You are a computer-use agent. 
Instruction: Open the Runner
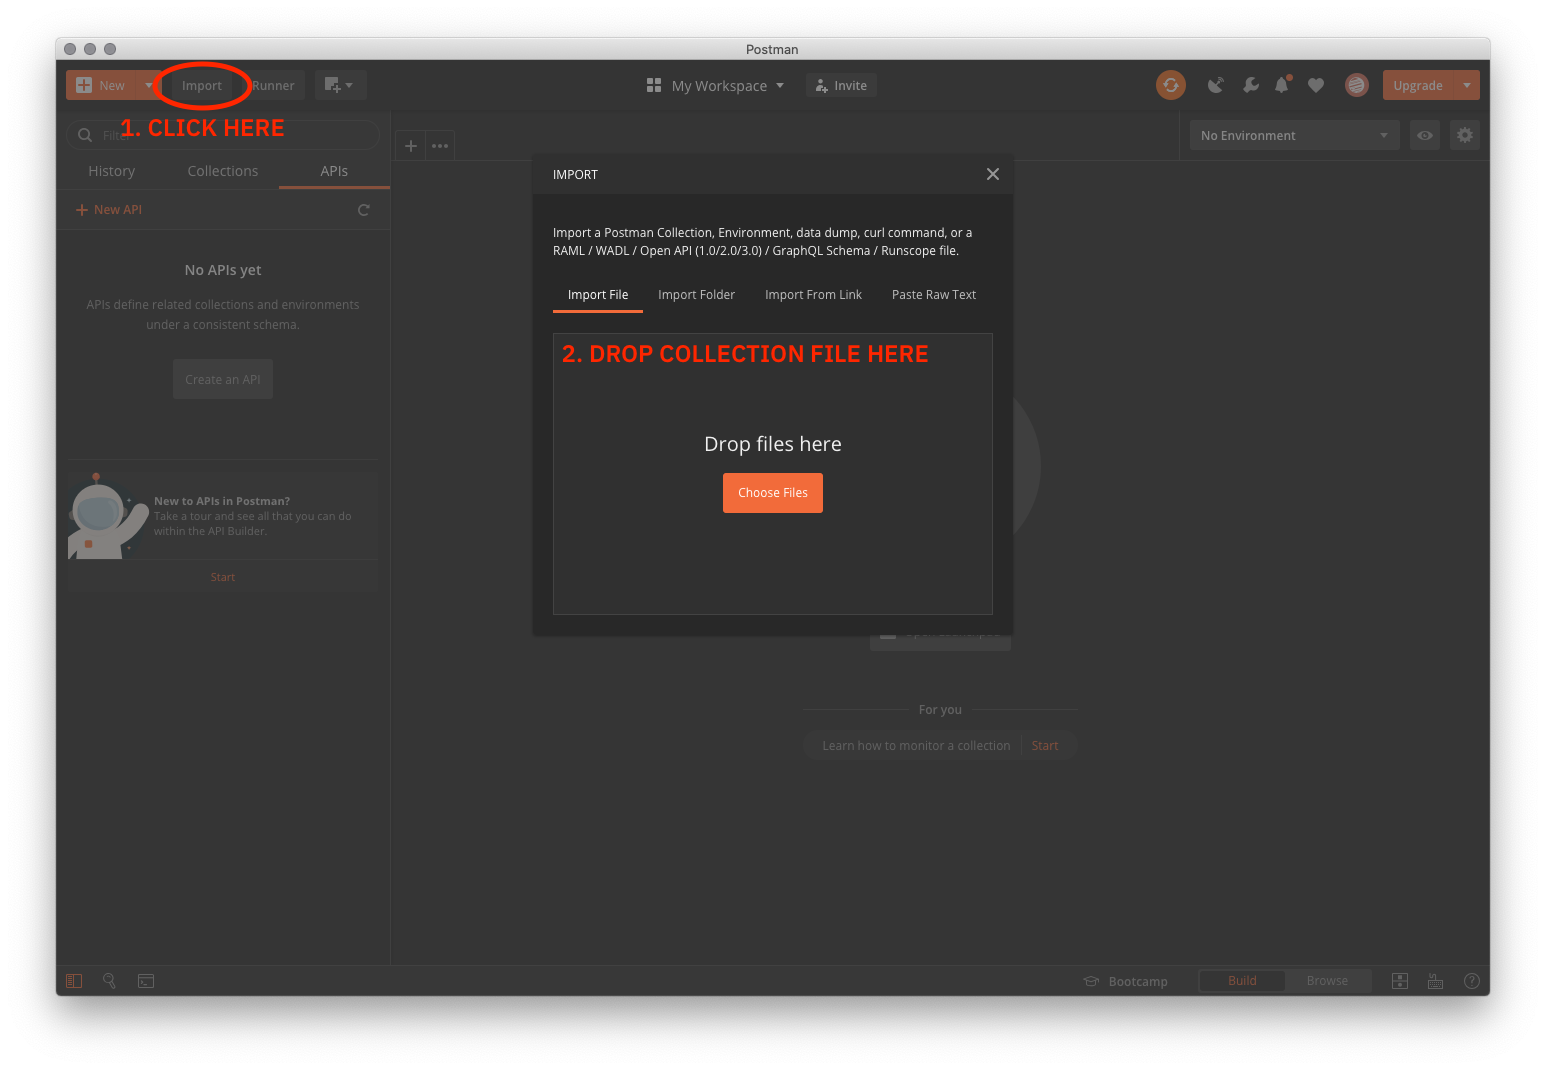[273, 86]
